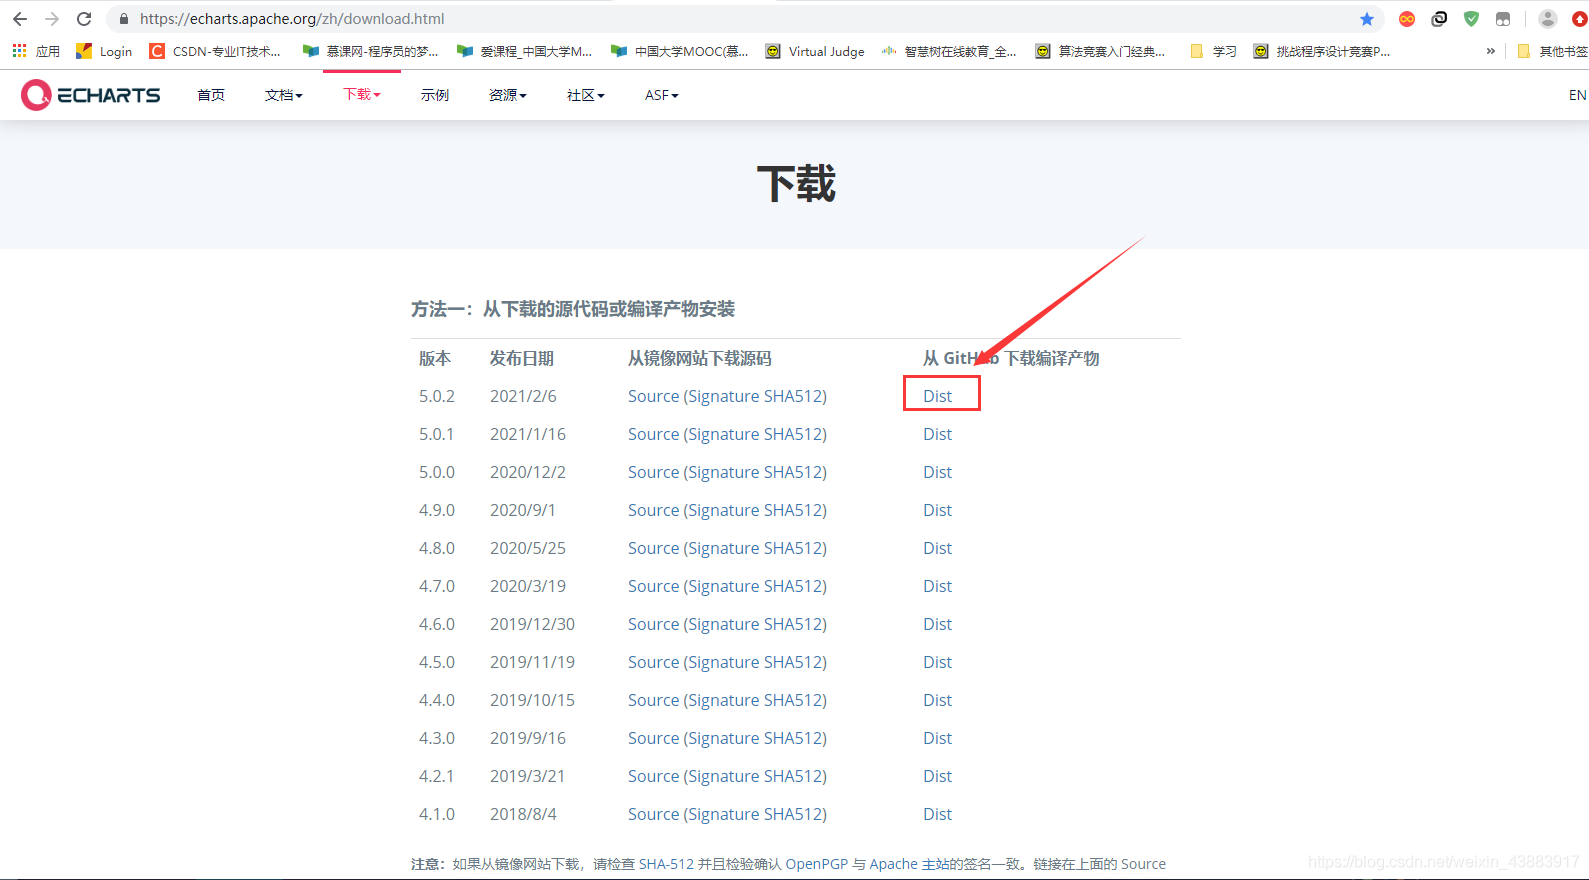Click Source link for version 5.0.1
This screenshot has height=880, width=1589.
(653, 434)
